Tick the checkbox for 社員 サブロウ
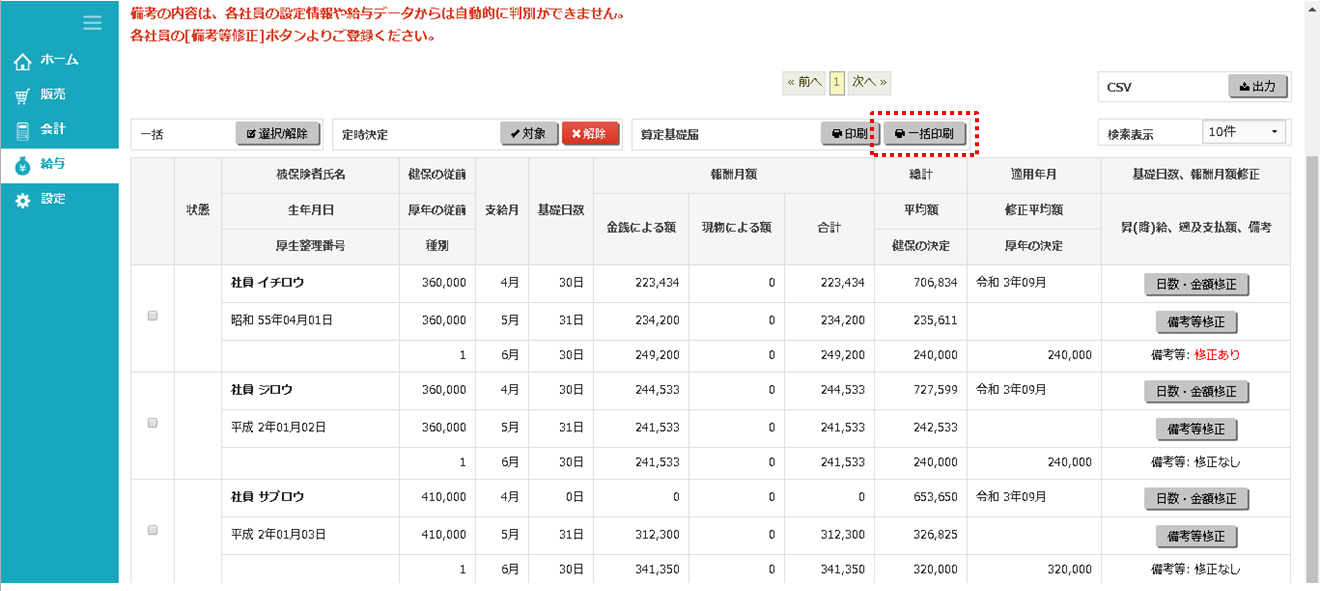This screenshot has width=1324, height=591. click(x=152, y=530)
